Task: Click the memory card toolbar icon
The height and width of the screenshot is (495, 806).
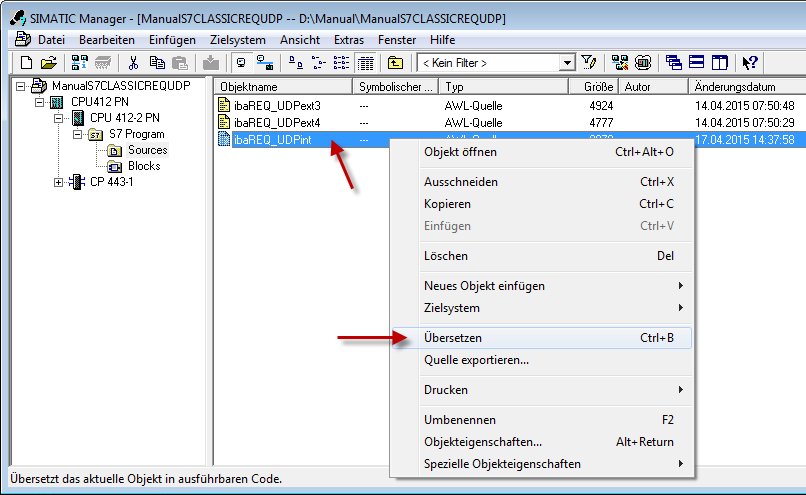Action: (103, 63)
